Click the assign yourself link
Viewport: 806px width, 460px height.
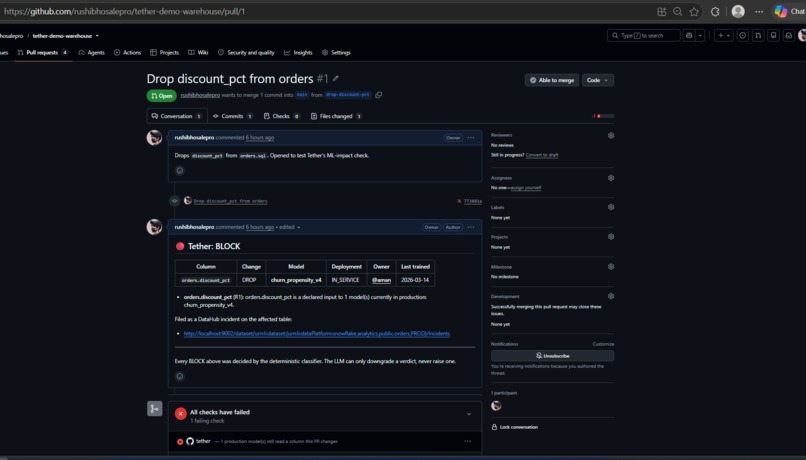coord(526,188)
